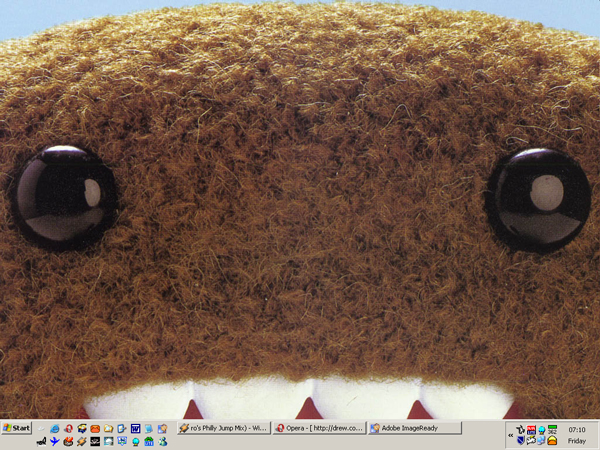Screen dimensions: 600x450
Task: Click the blue badge Quick Launch icon
Action: click(x=122, y=441)
